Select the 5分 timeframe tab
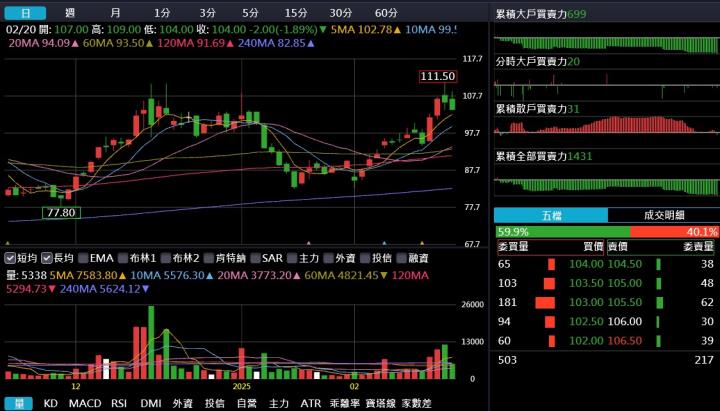This screenshot has height=411, width=720. pyautogui.click(x=250, y=13)
